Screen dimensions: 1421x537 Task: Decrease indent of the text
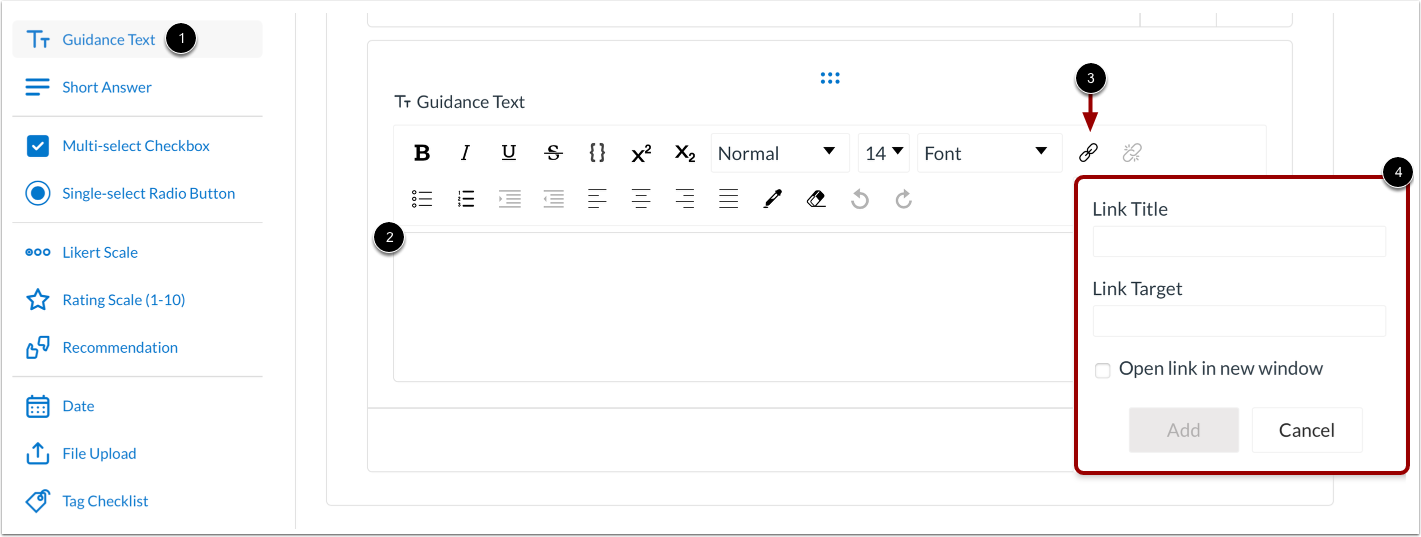553,199
